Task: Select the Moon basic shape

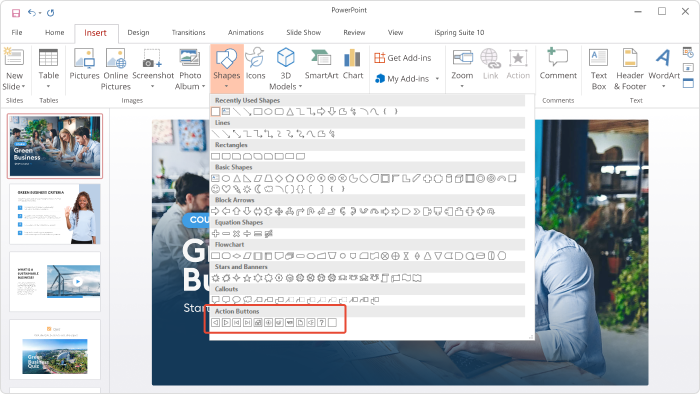Action: click(258, 189)
